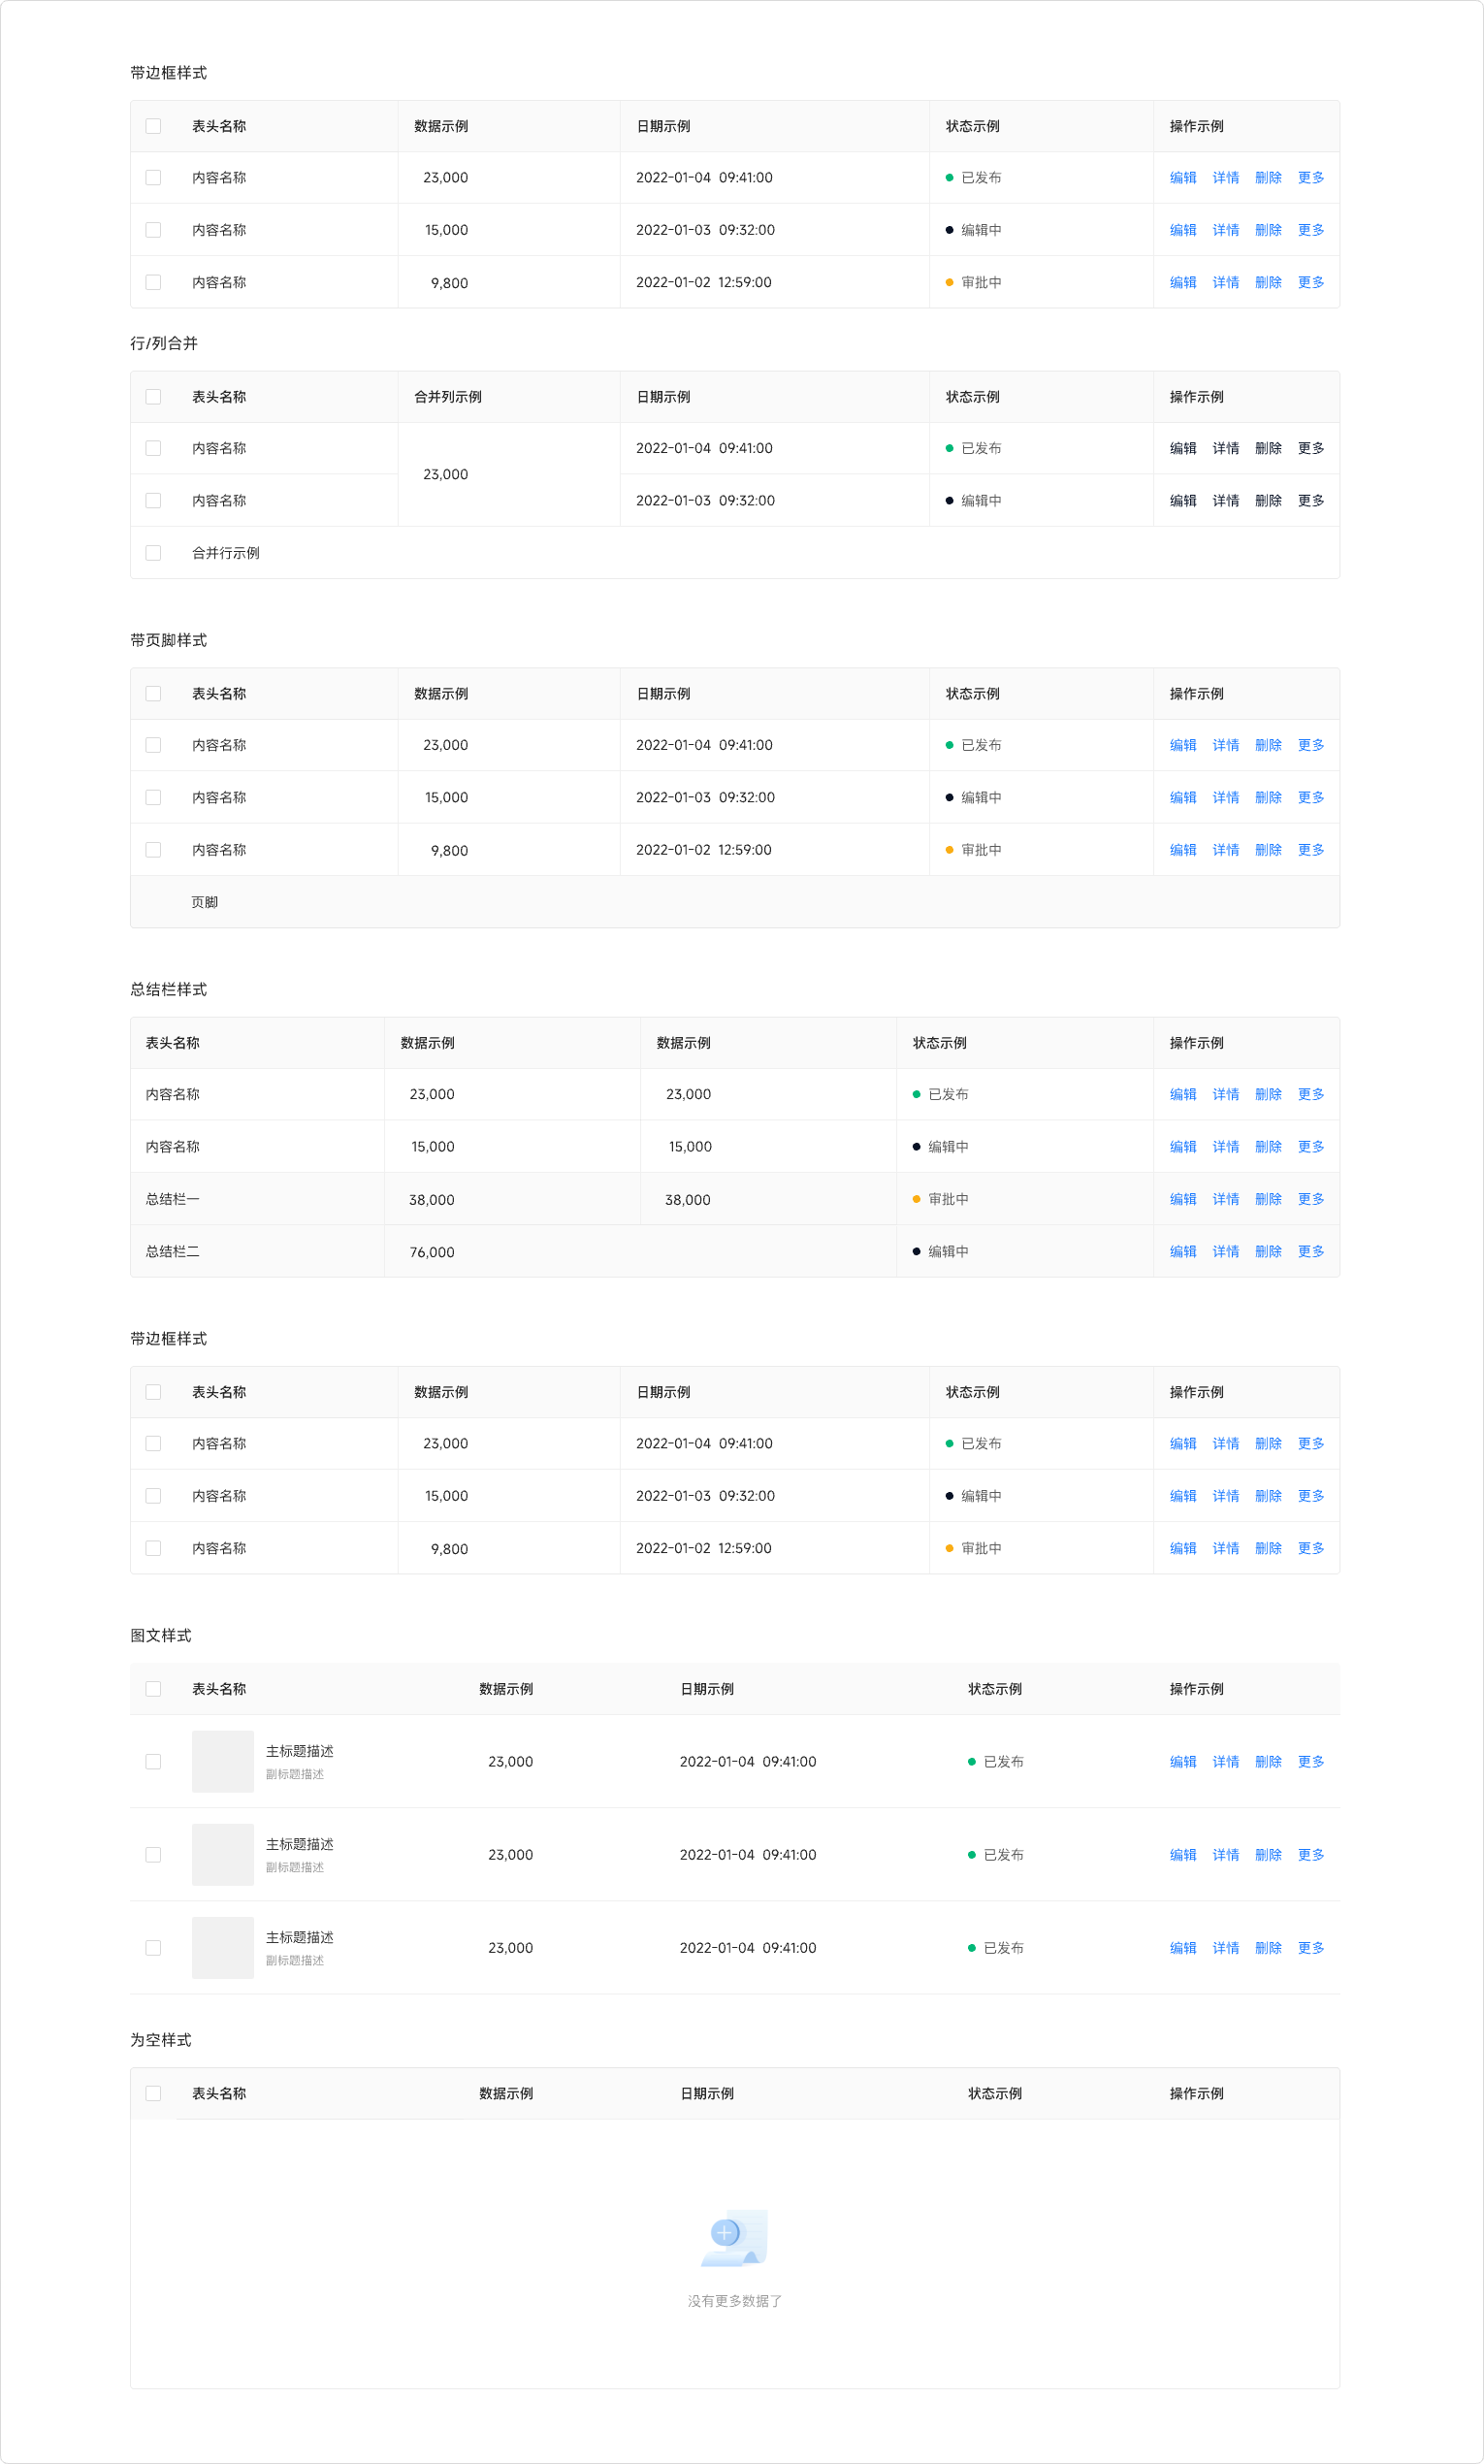Toggle select-all checkbox in 图文样式 table header

[153, 1689]
